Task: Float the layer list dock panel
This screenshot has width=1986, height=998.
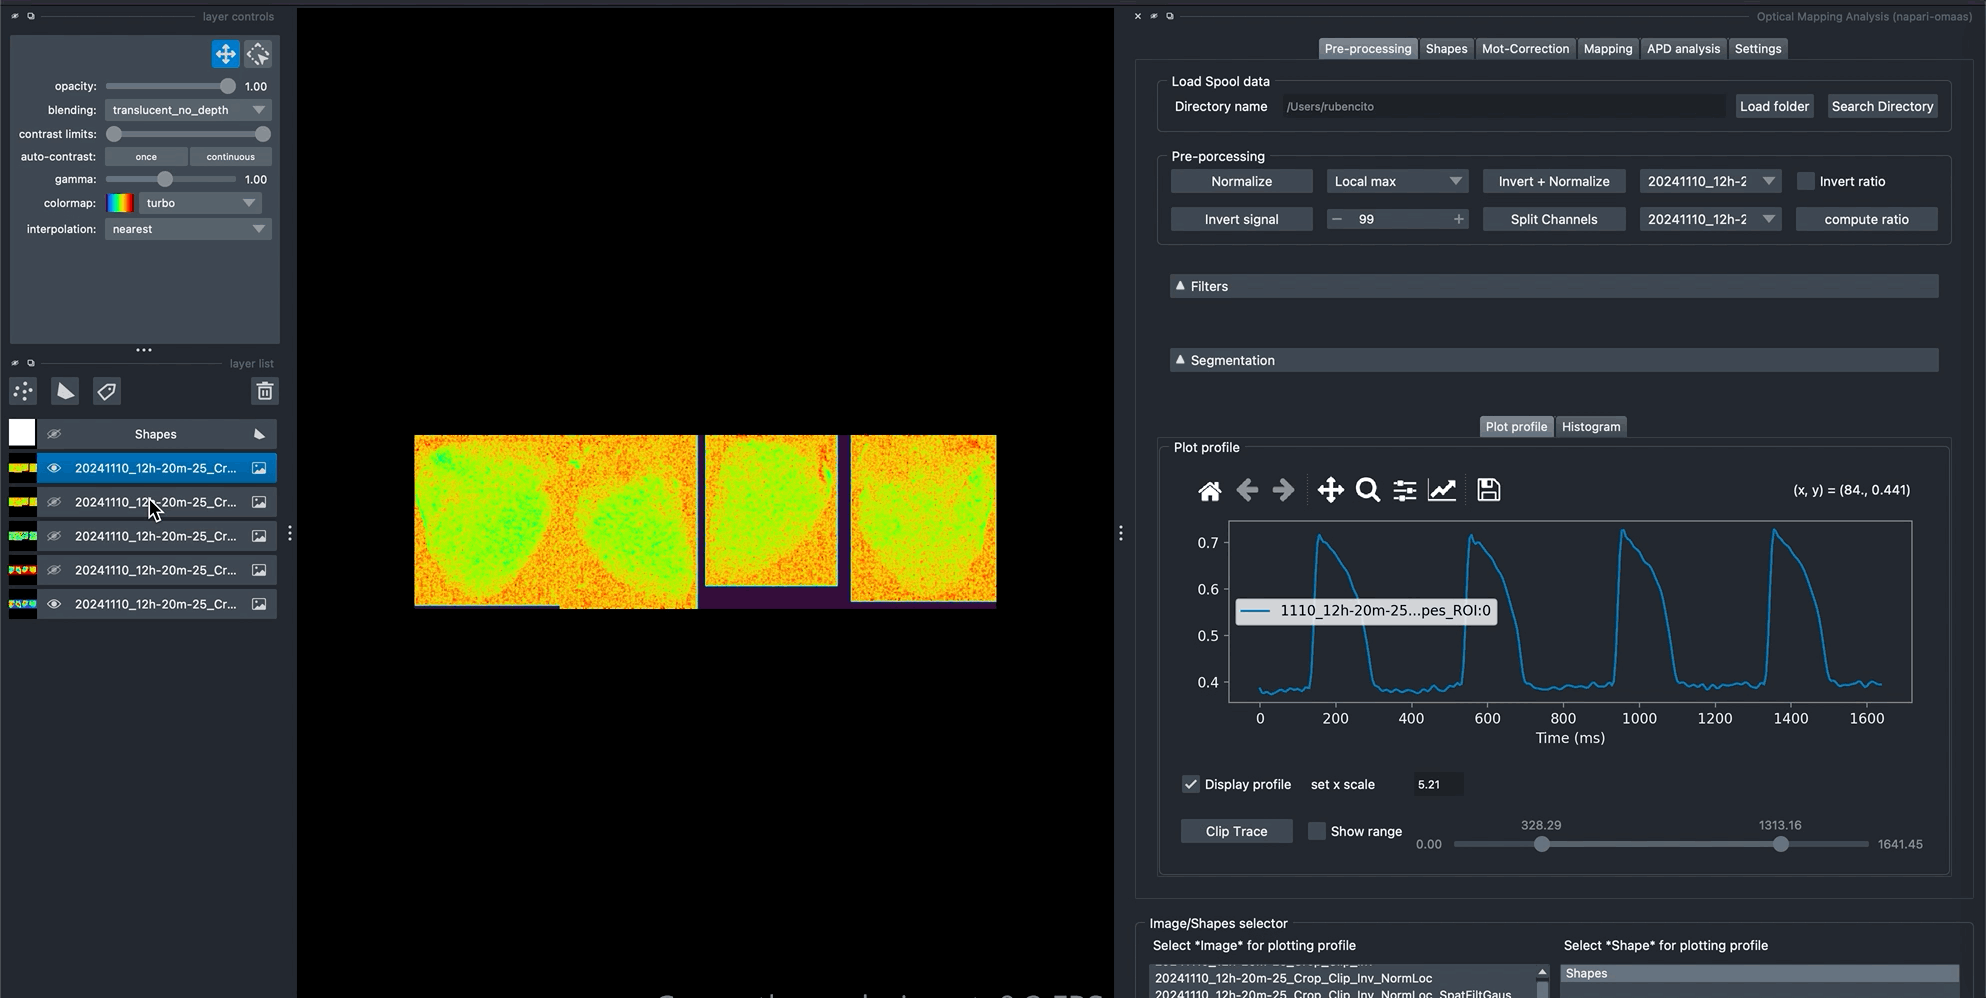Action: coord(31,363)
